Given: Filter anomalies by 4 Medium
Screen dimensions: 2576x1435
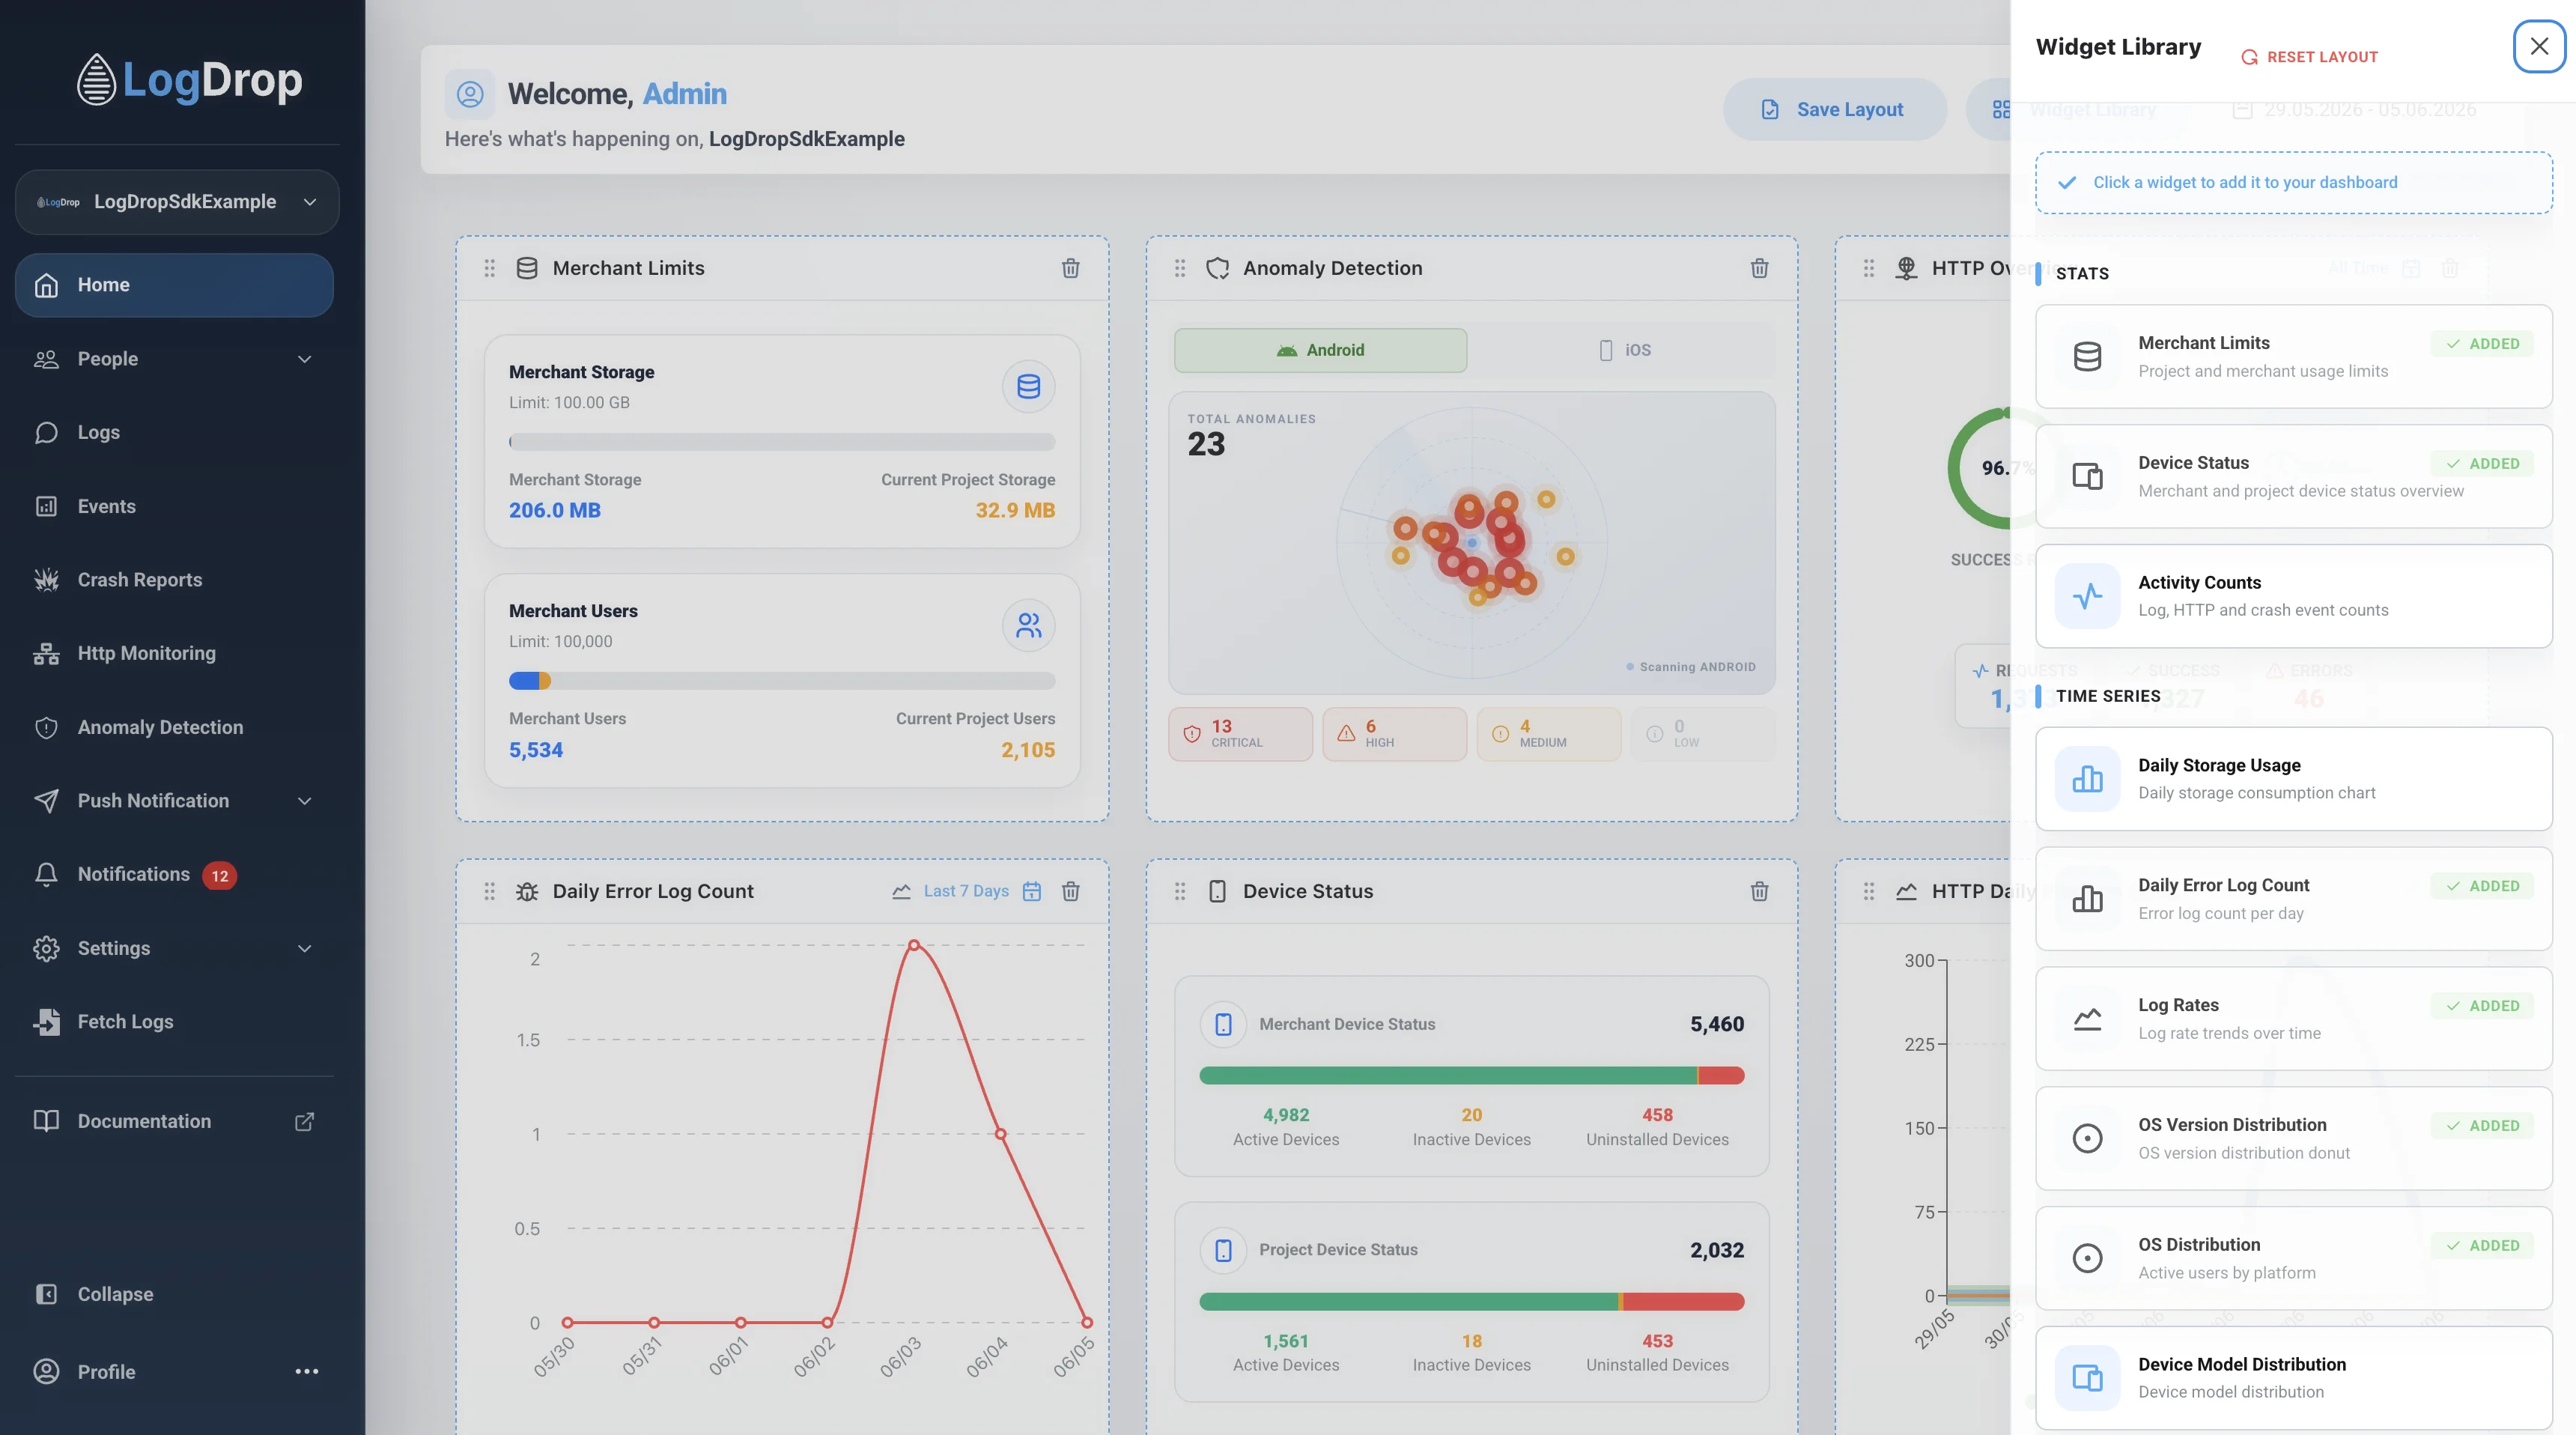Looking at the screenshot, I should [1548, 734].
